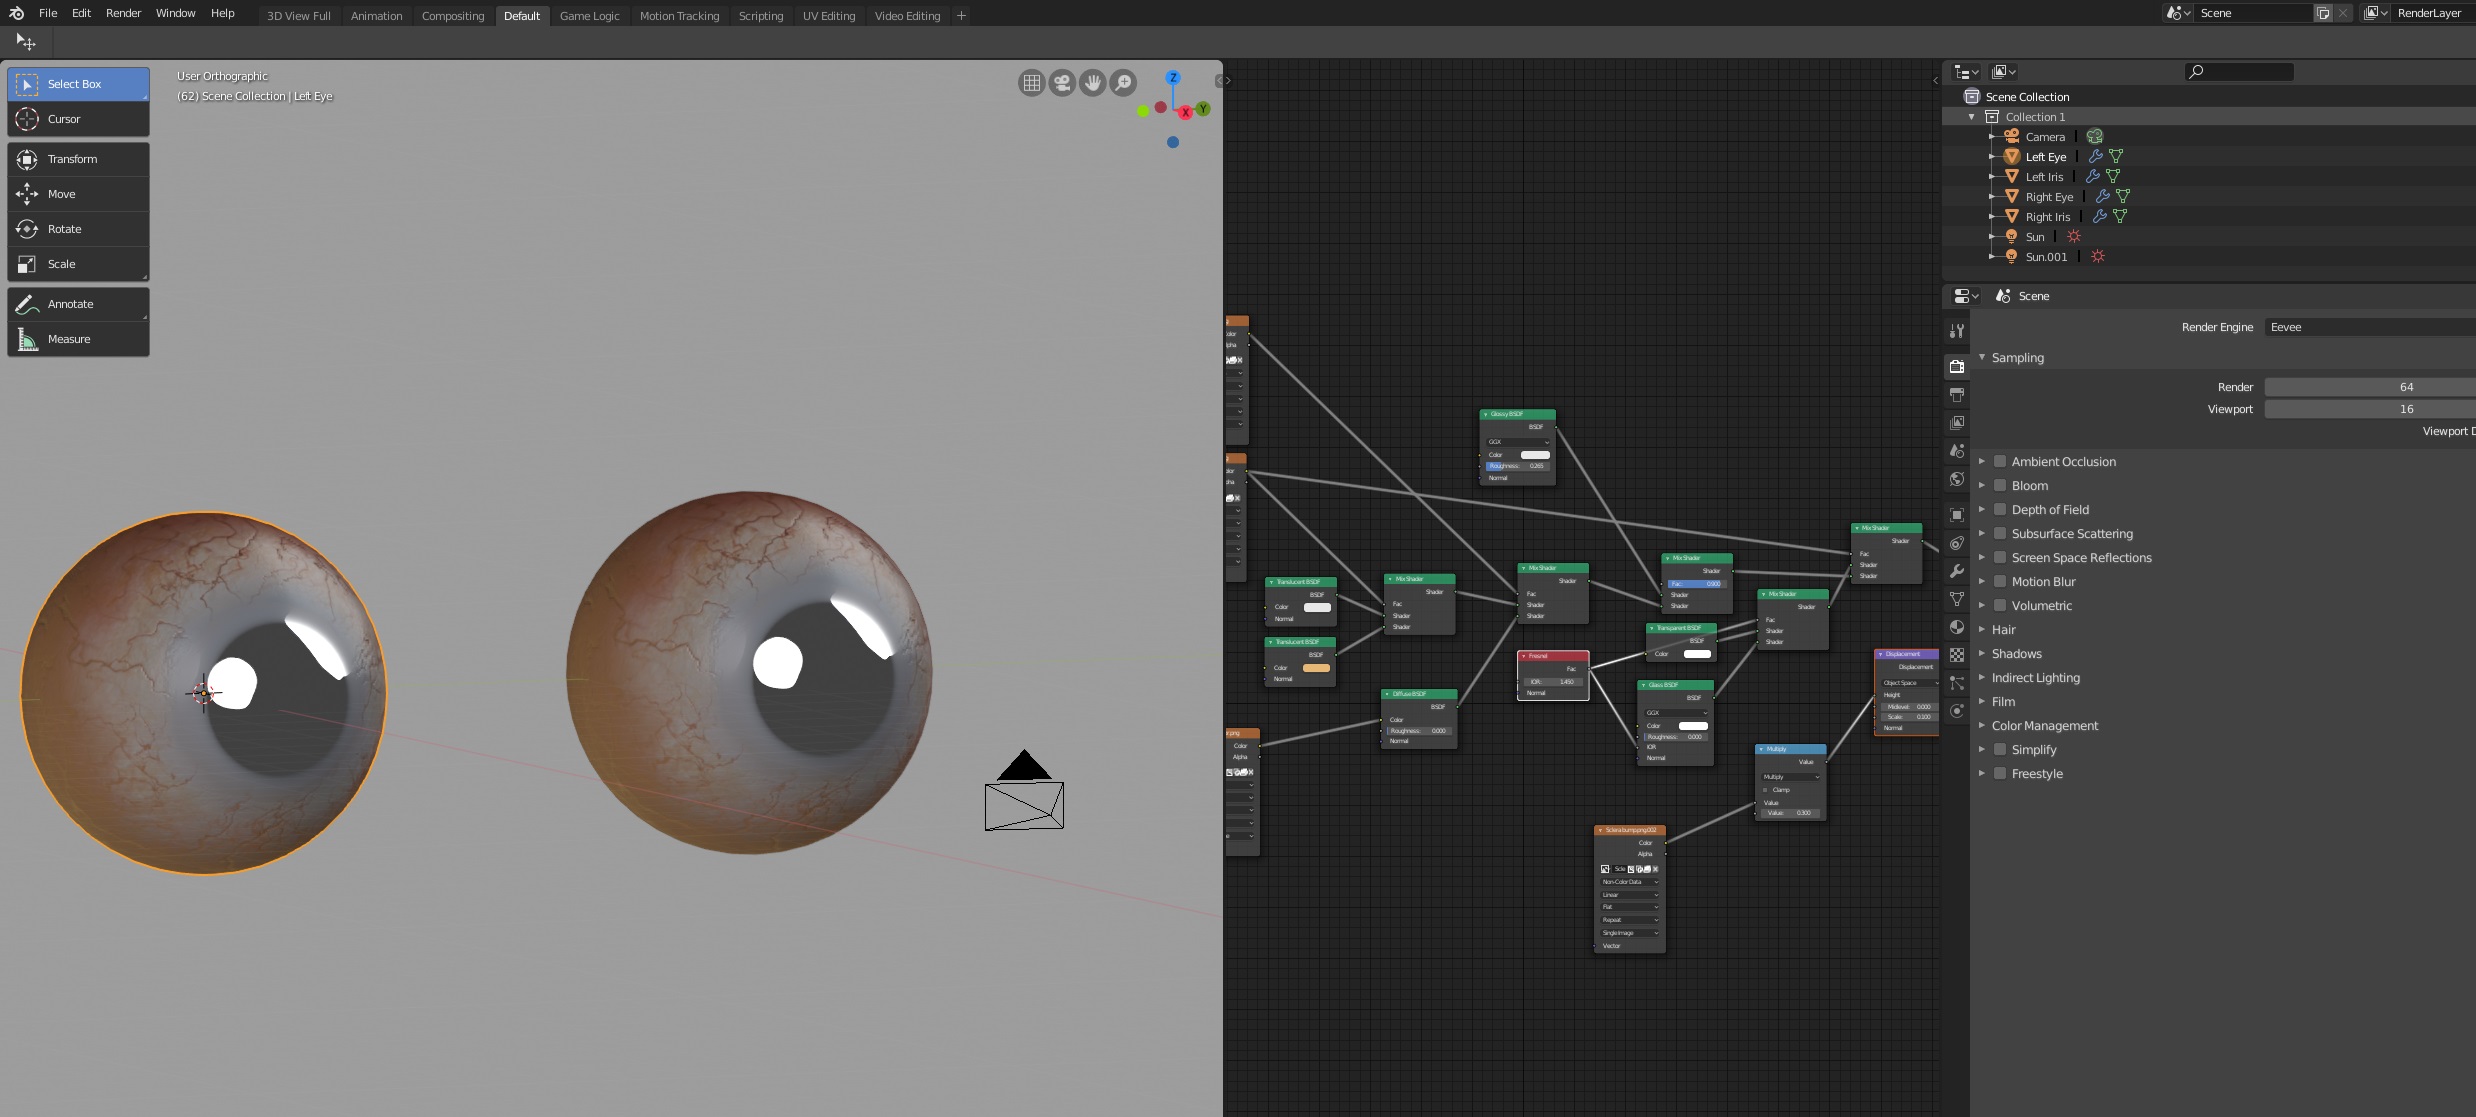Open the Render properties tab in Properties editor

[1956, 366]
